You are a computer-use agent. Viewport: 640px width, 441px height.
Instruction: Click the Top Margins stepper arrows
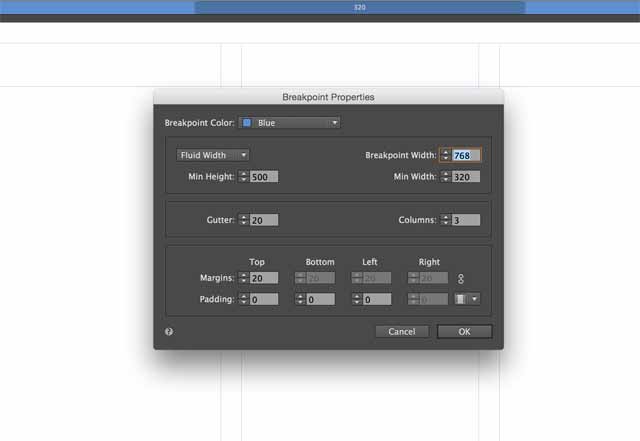click(x=243, y=278)
